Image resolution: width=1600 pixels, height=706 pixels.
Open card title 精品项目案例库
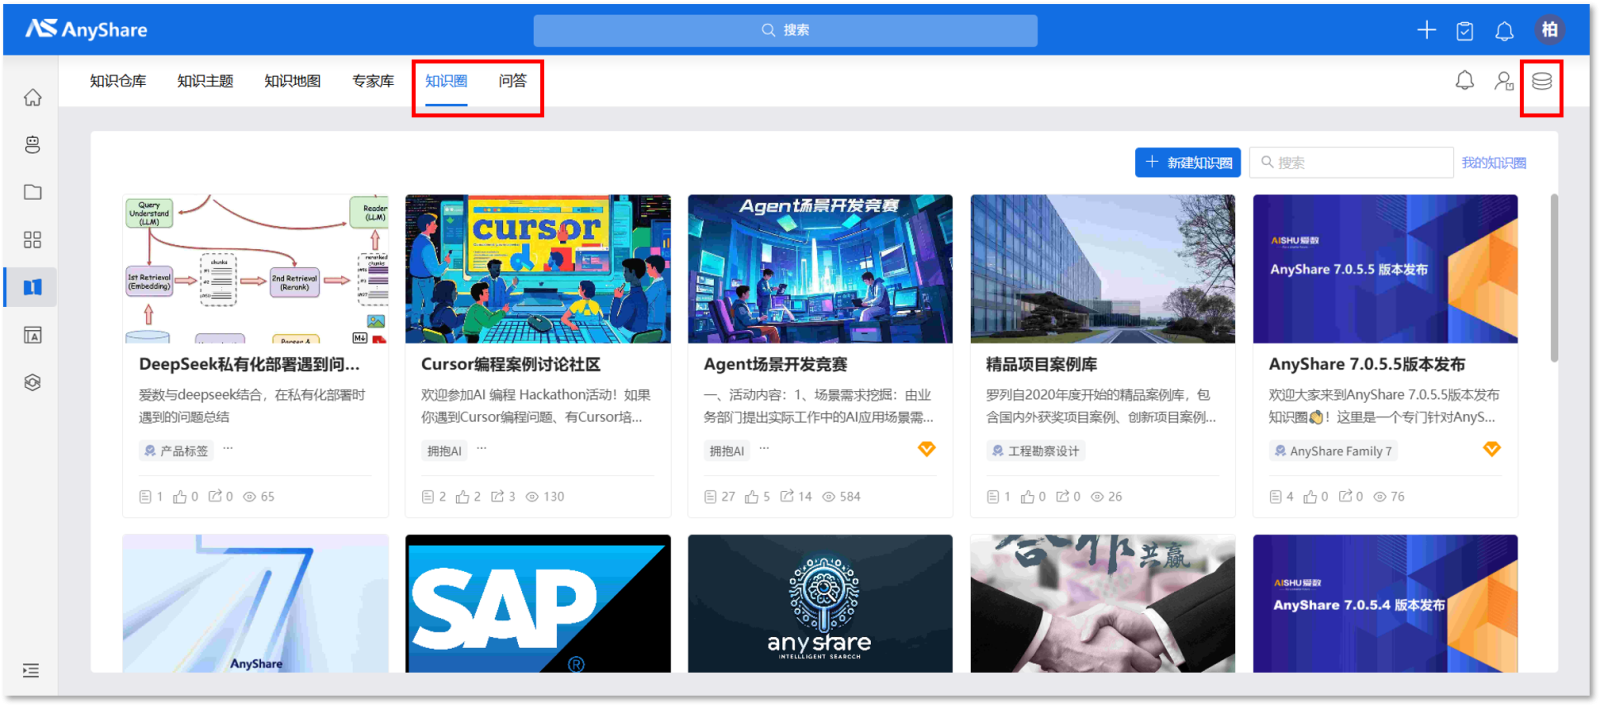click(x=1041, y=365)
